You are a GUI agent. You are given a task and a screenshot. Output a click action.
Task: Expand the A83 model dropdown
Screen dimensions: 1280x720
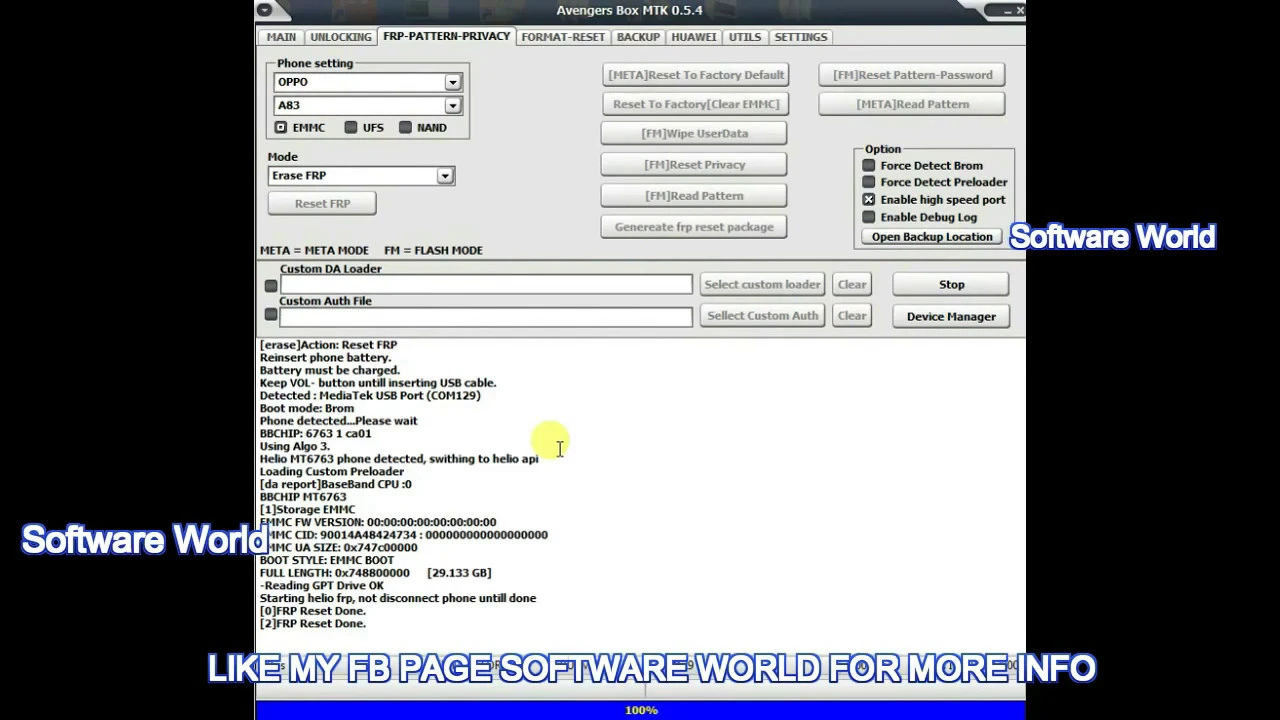coord(453,105)
